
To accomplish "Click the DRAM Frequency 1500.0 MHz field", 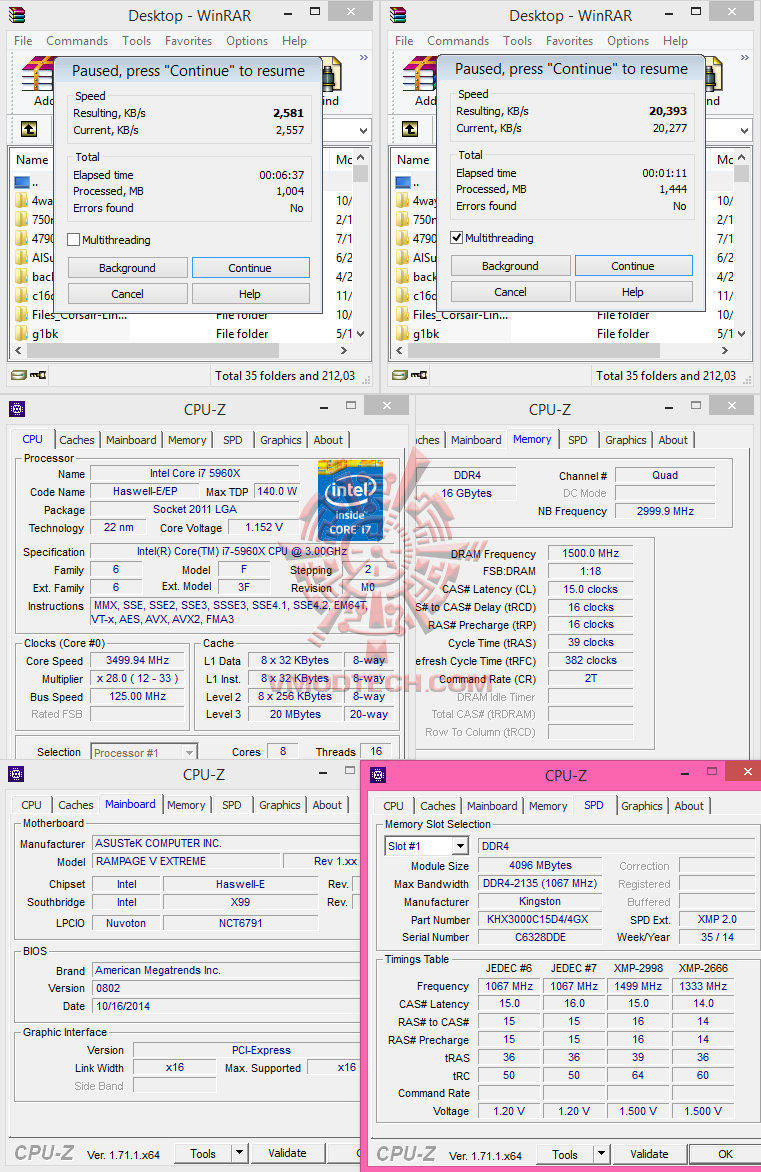I will pyautogui.click(x=591, y=553).
